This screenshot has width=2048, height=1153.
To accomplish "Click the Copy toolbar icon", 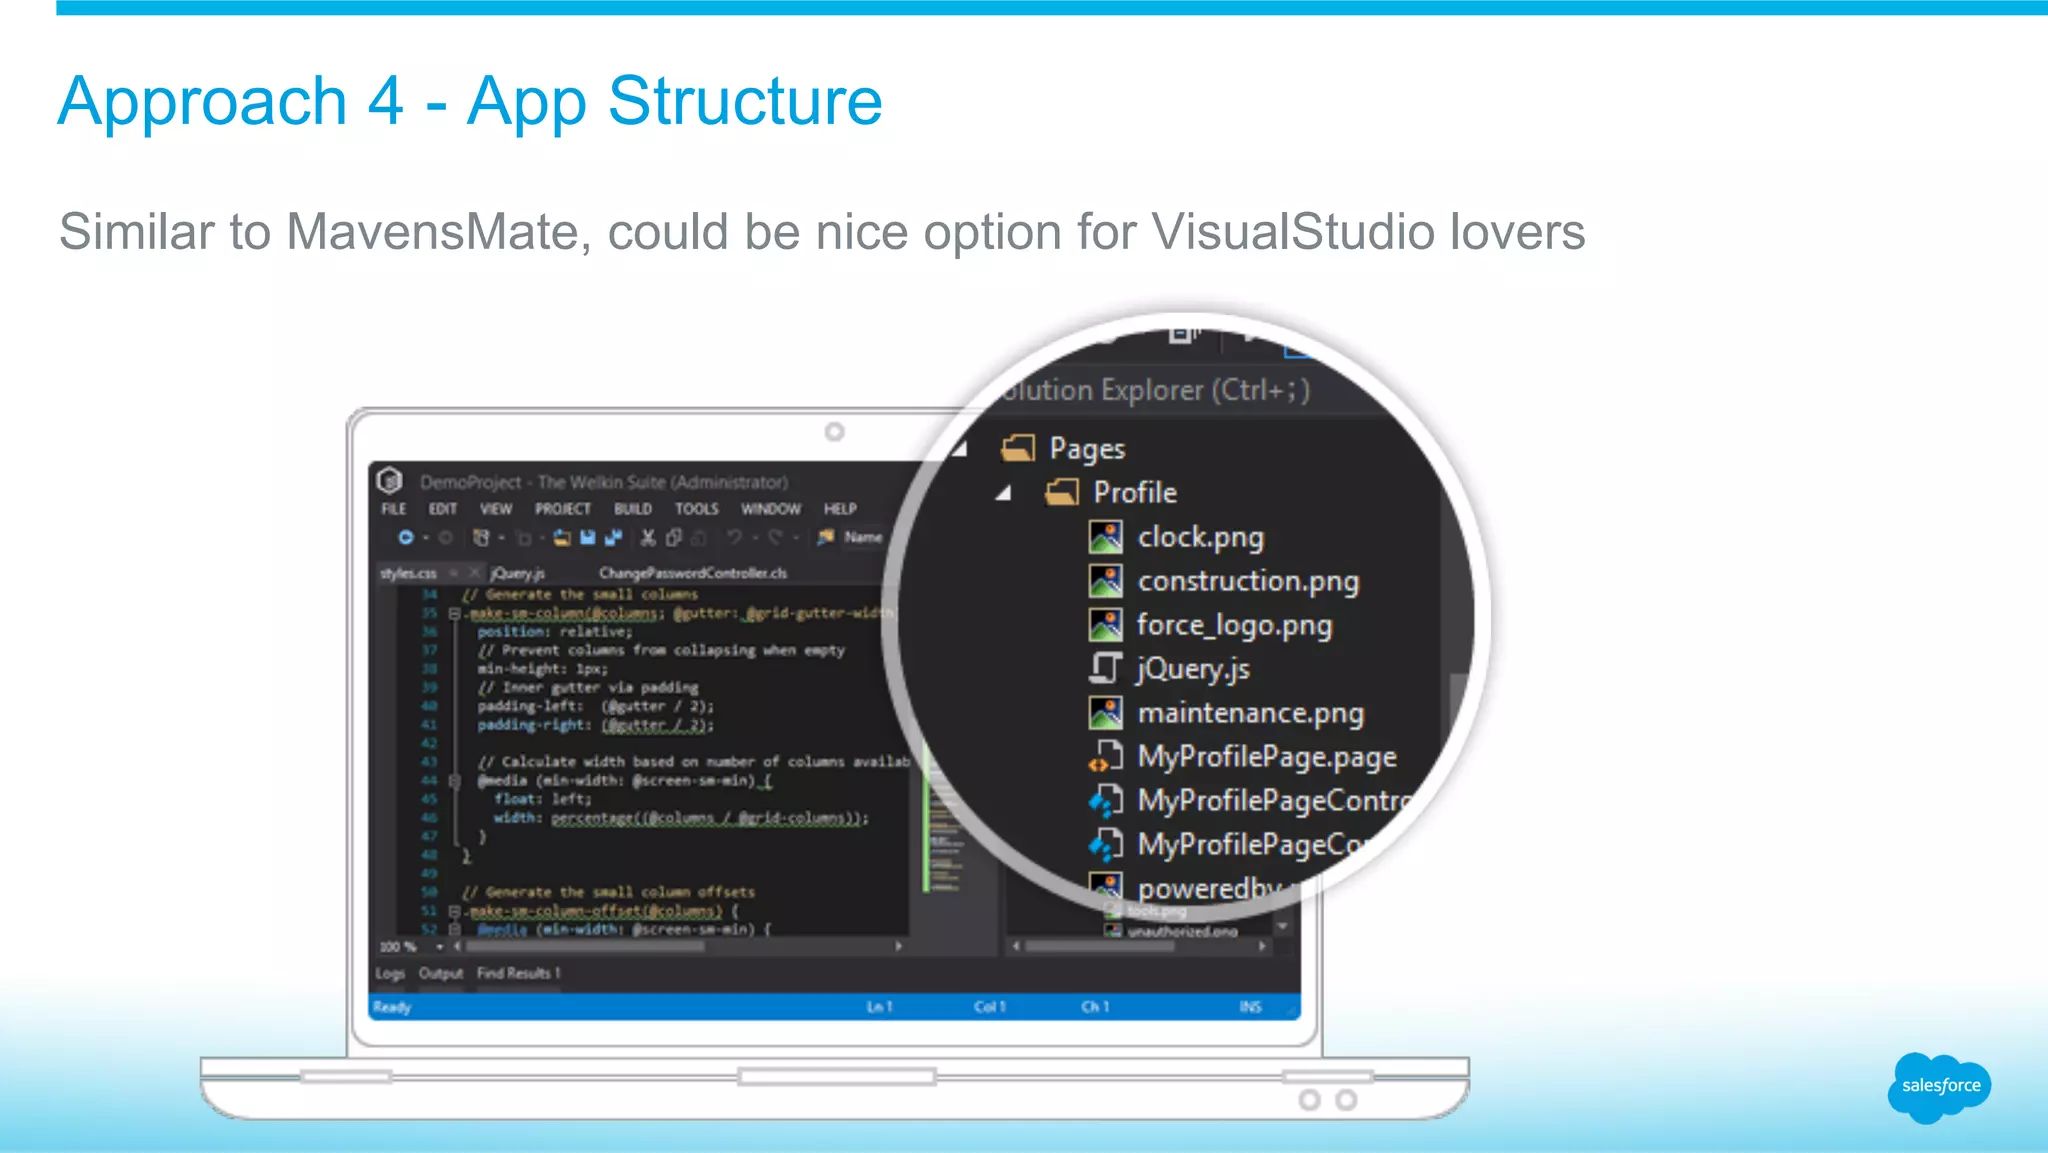I will [x=674, y=538].
